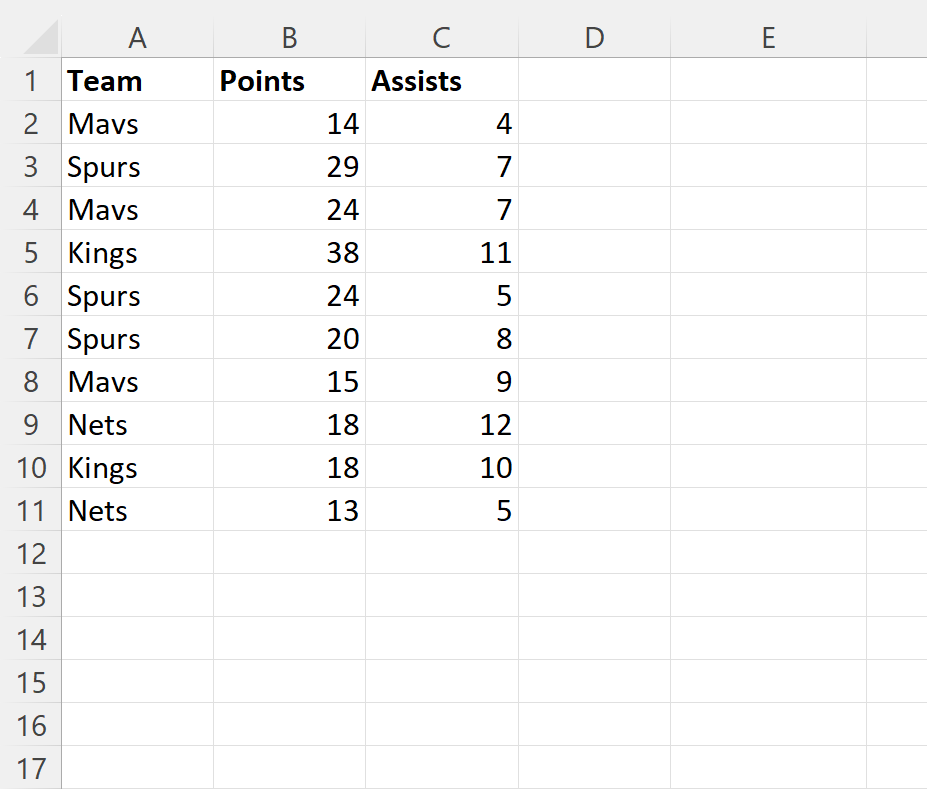Click the Team header cell

click(x=138, y=81)
